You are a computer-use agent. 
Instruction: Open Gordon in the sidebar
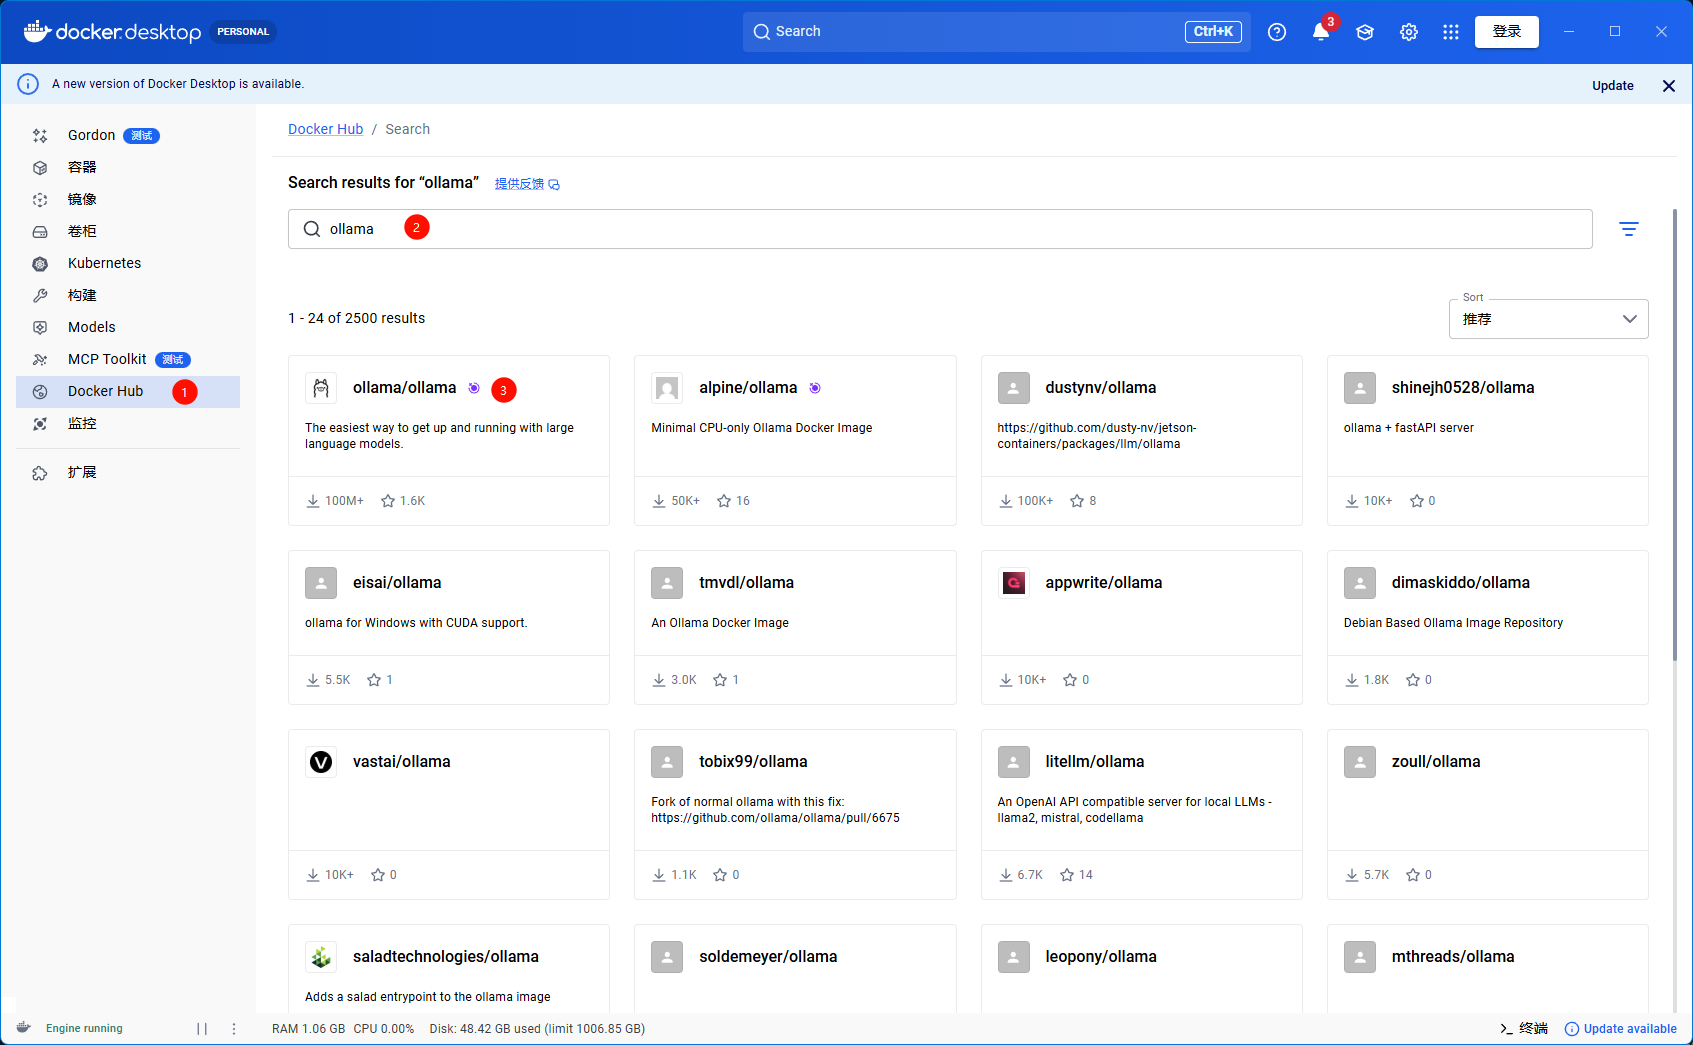(x=128, y=136)
